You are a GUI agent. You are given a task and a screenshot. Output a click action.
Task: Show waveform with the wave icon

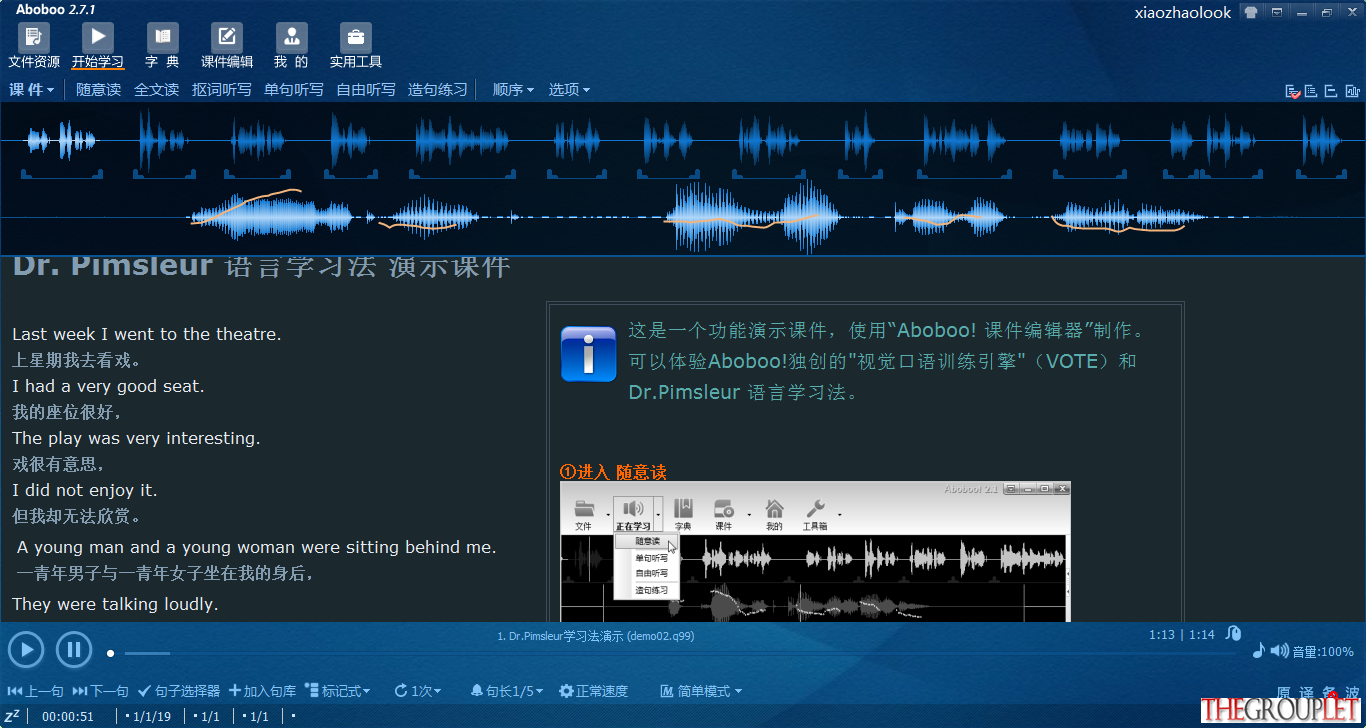(1351, 91)
